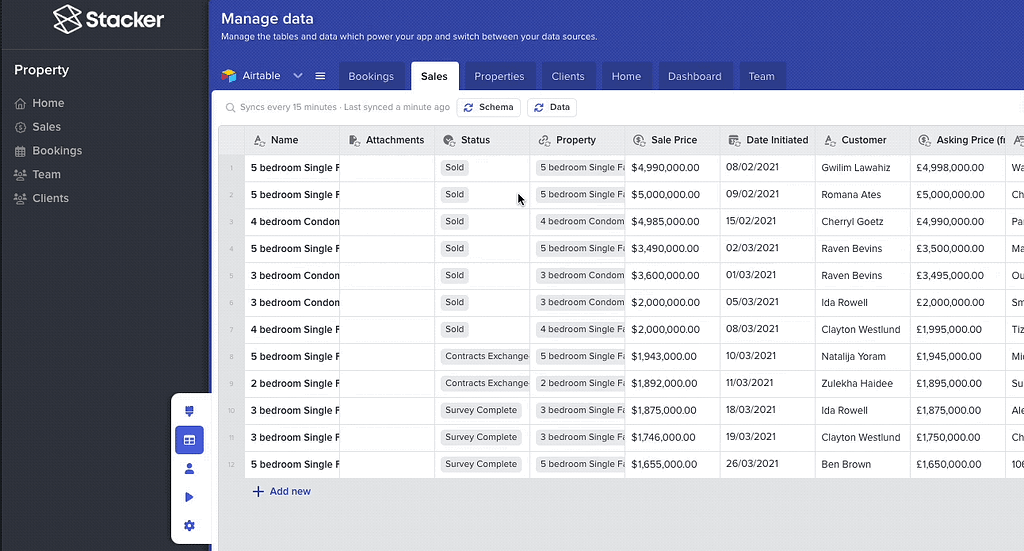Image resolution: width=1024 pixels, height=551 pixels.
Task: Open the user person icon panel
Action: 189,468
